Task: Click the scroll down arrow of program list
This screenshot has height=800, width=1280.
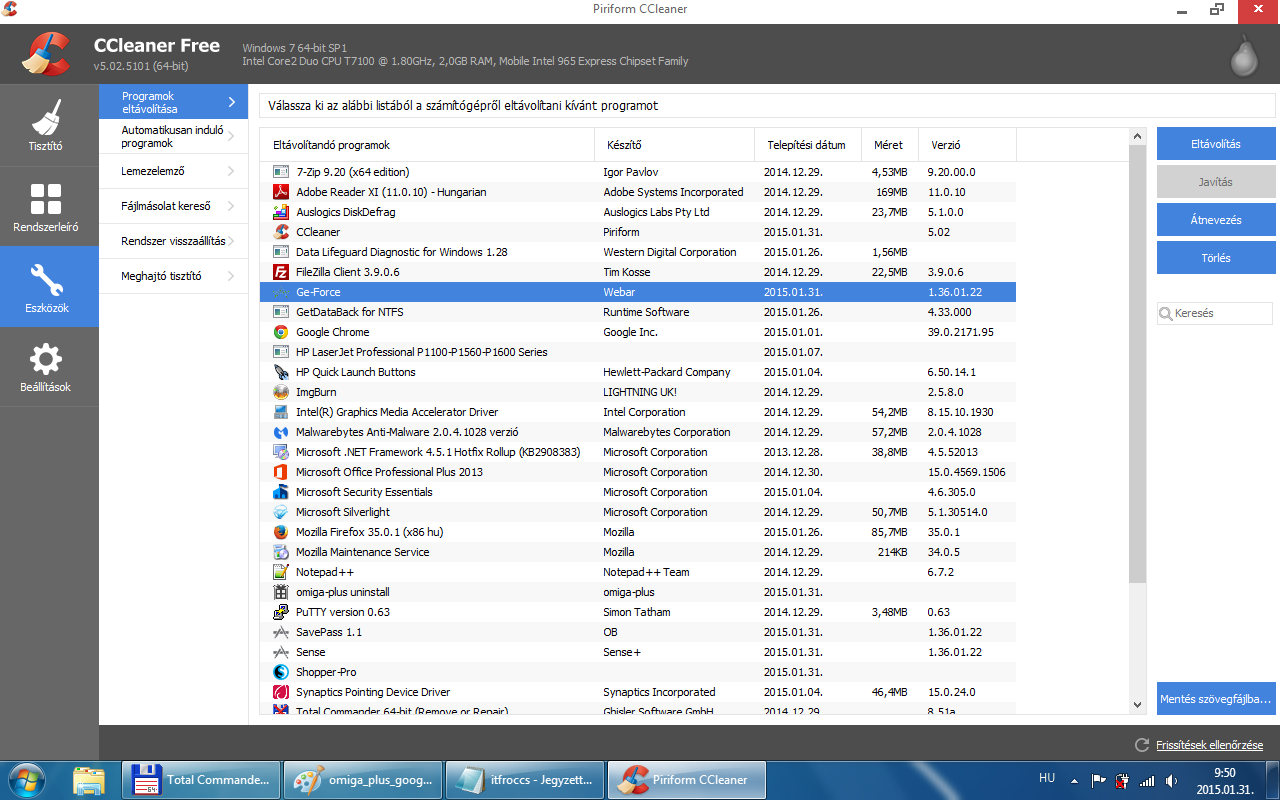Action: [1137, 704]
